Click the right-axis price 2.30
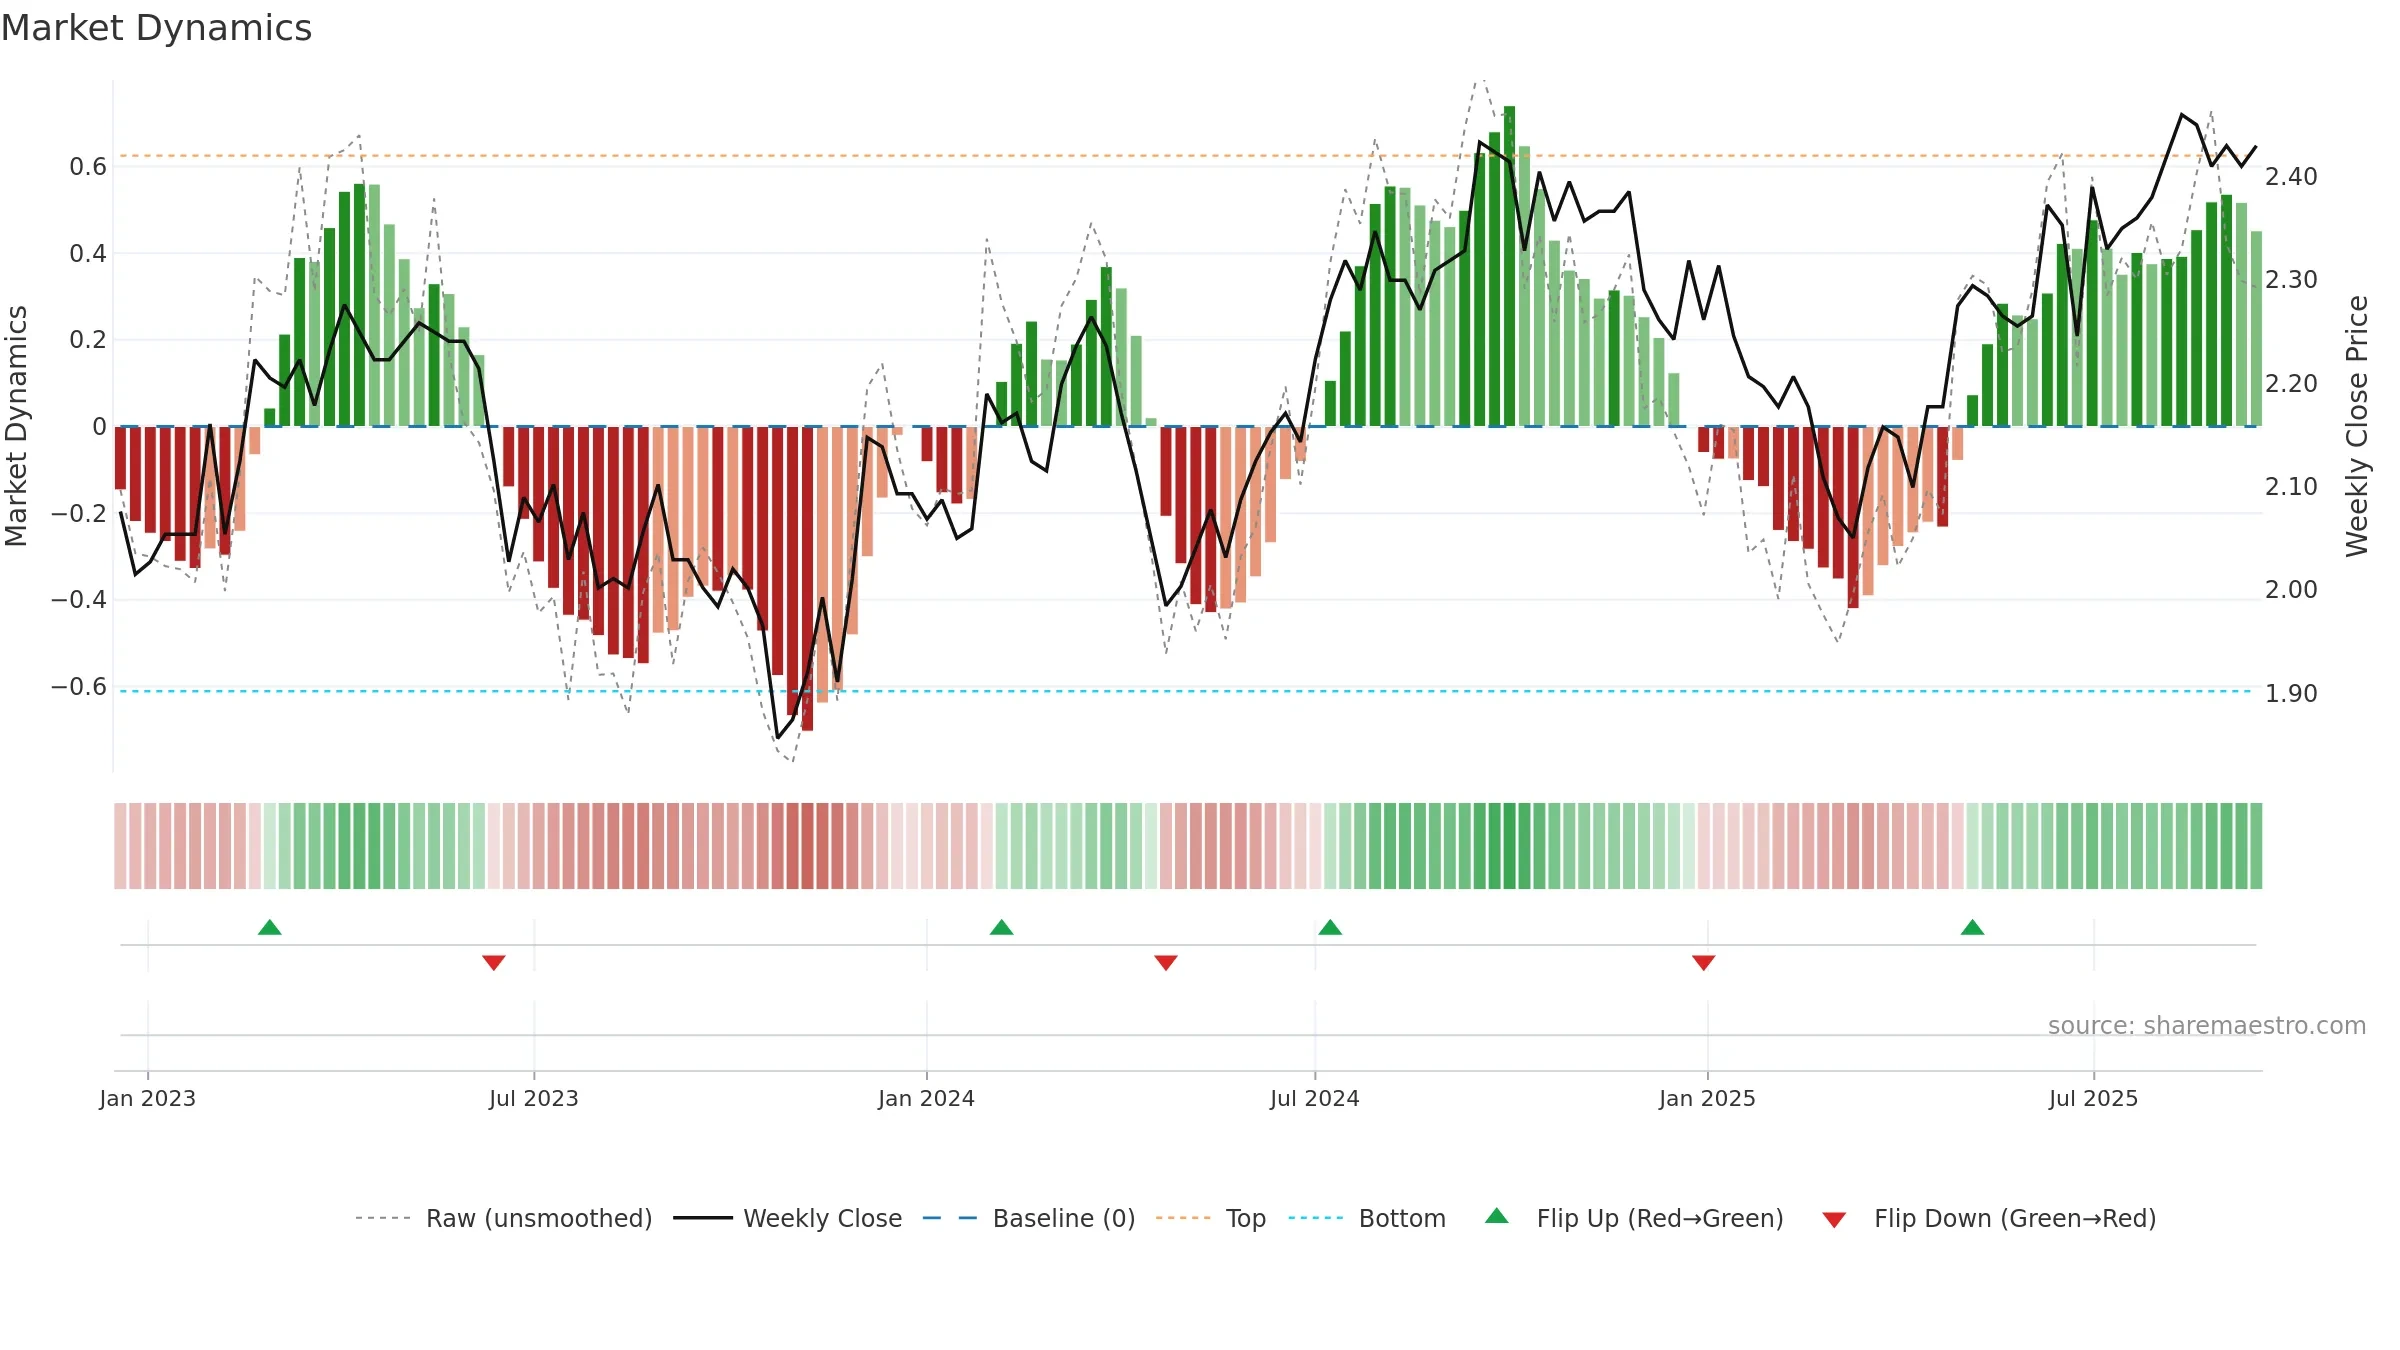 (x=2291, y=280)
